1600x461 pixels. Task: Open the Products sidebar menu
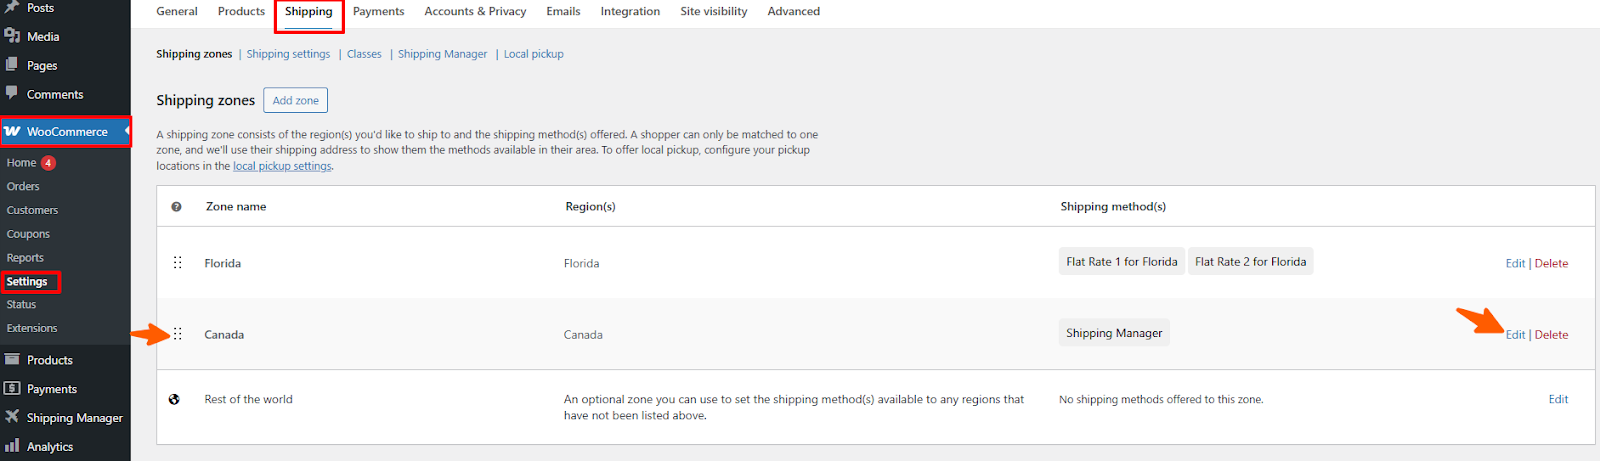(x=49, y=360)
